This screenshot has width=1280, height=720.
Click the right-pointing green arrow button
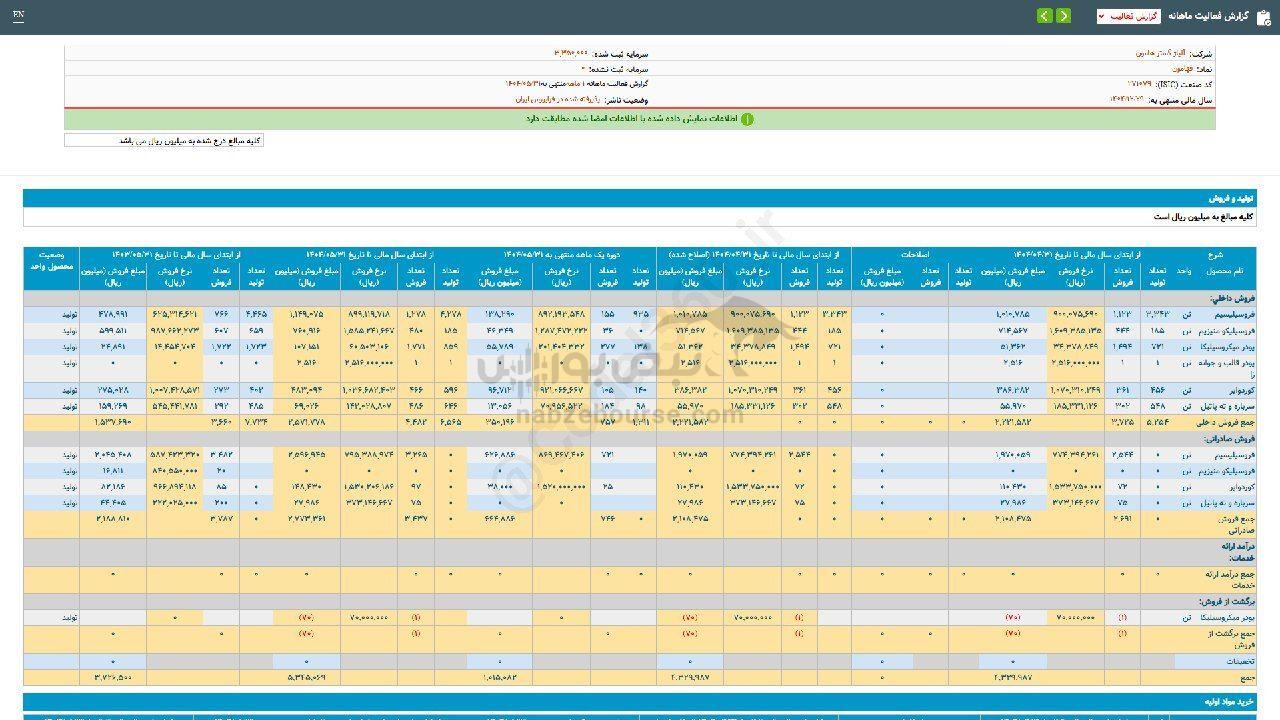point(1063,16)
